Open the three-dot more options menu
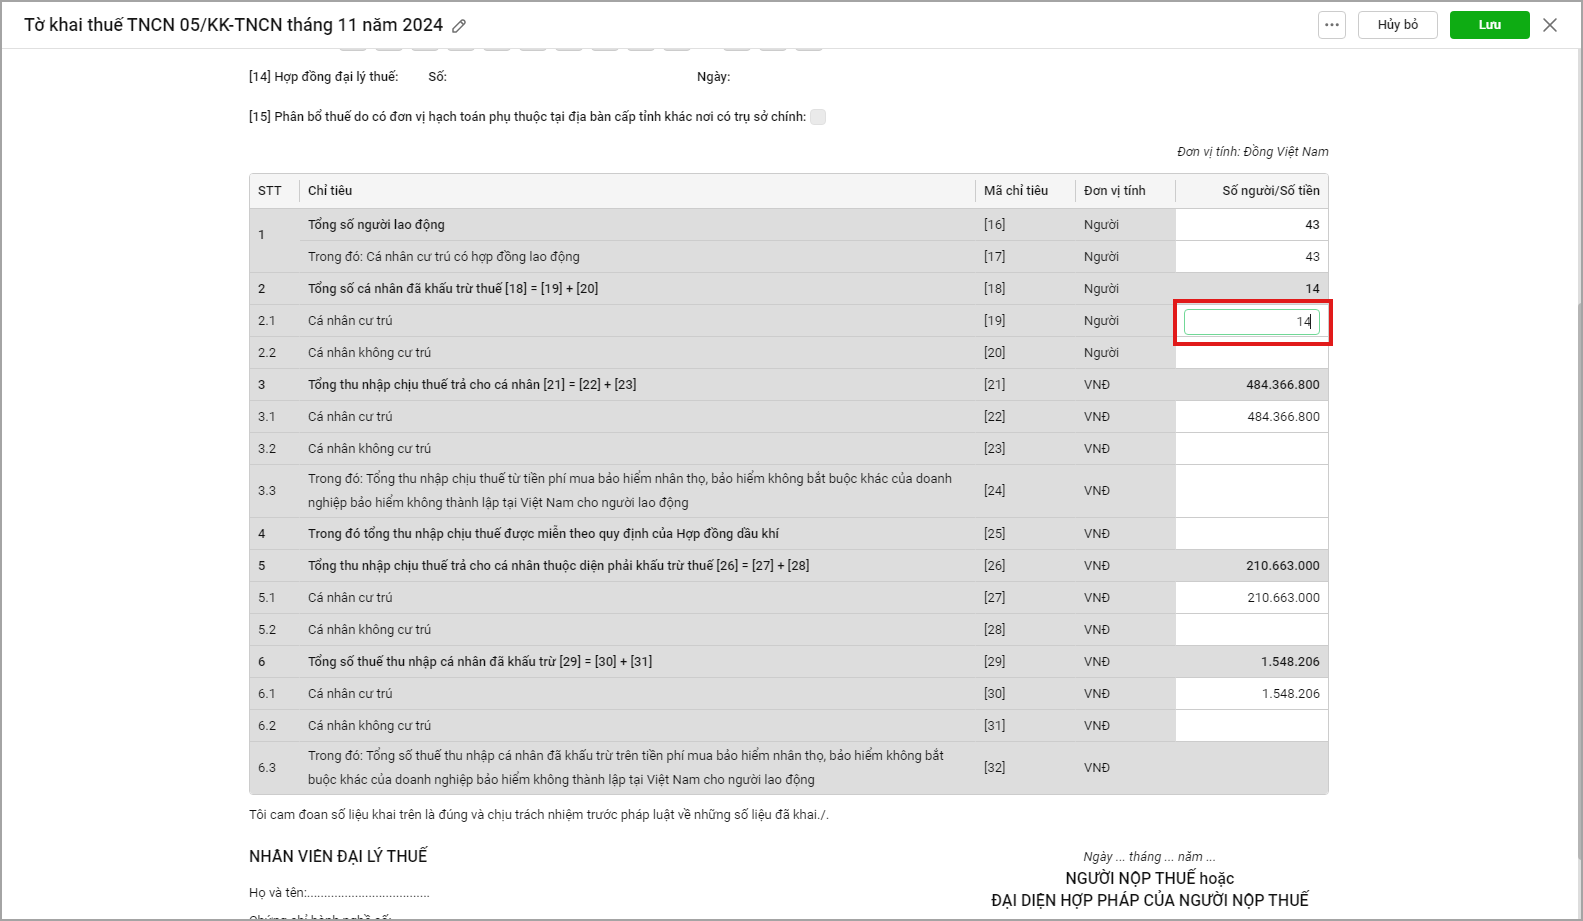This screenshot has height=921, width=1583. [1331, 25]
